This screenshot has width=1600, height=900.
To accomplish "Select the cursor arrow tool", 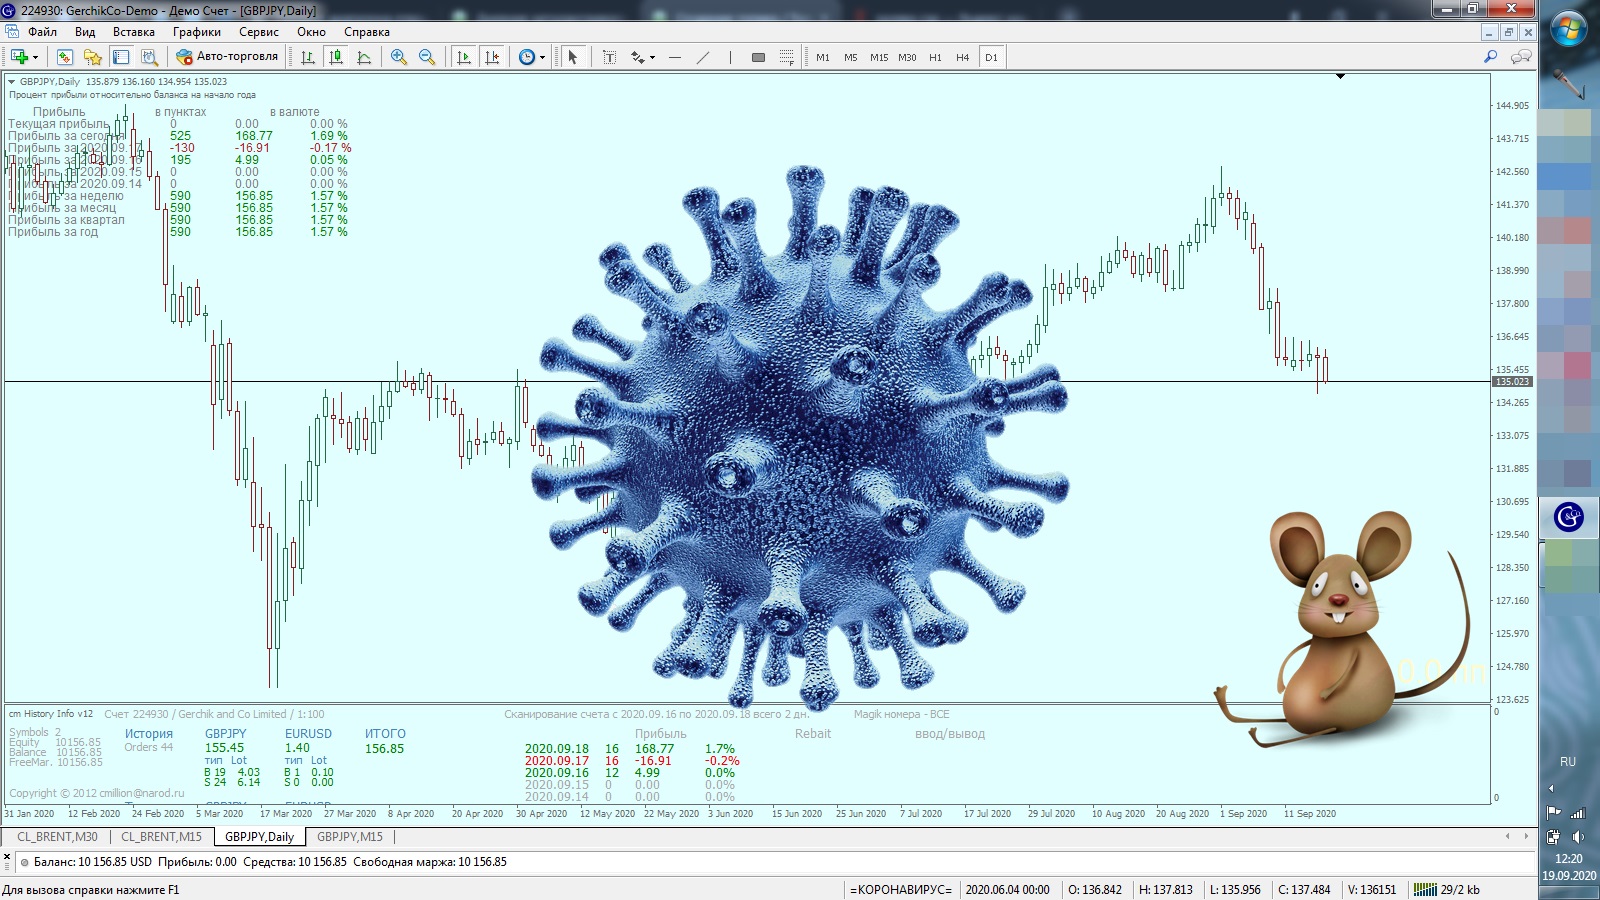I will pos(573,57).
